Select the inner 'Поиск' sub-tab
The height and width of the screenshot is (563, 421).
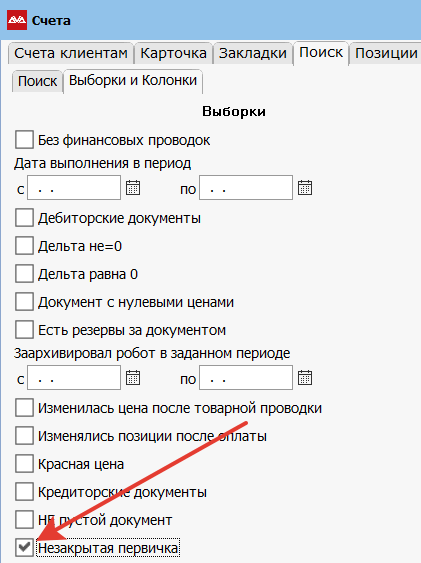37,81
